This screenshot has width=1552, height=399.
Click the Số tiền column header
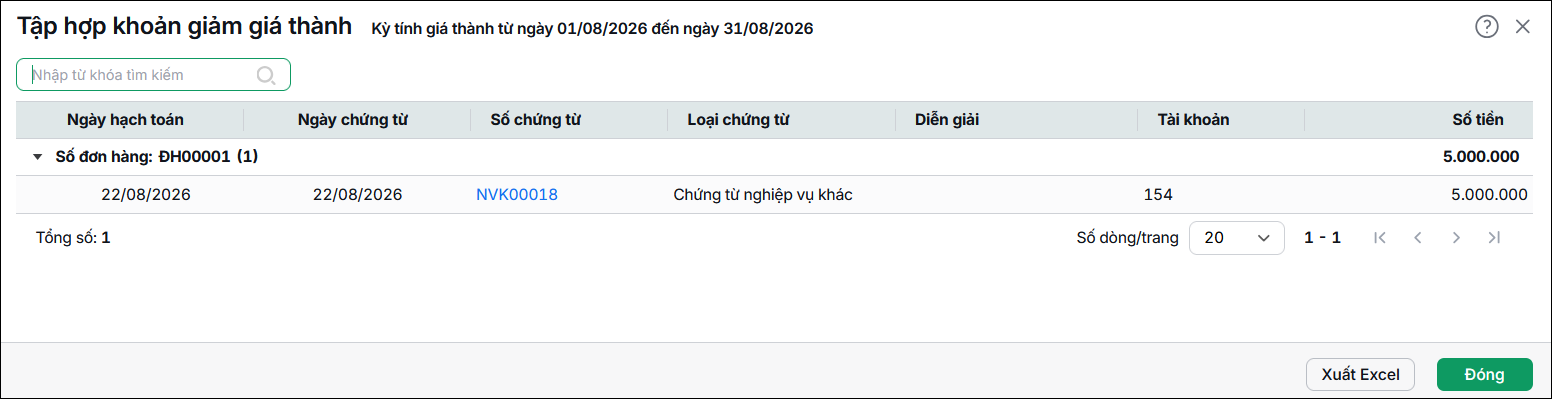pos(1477,120)
